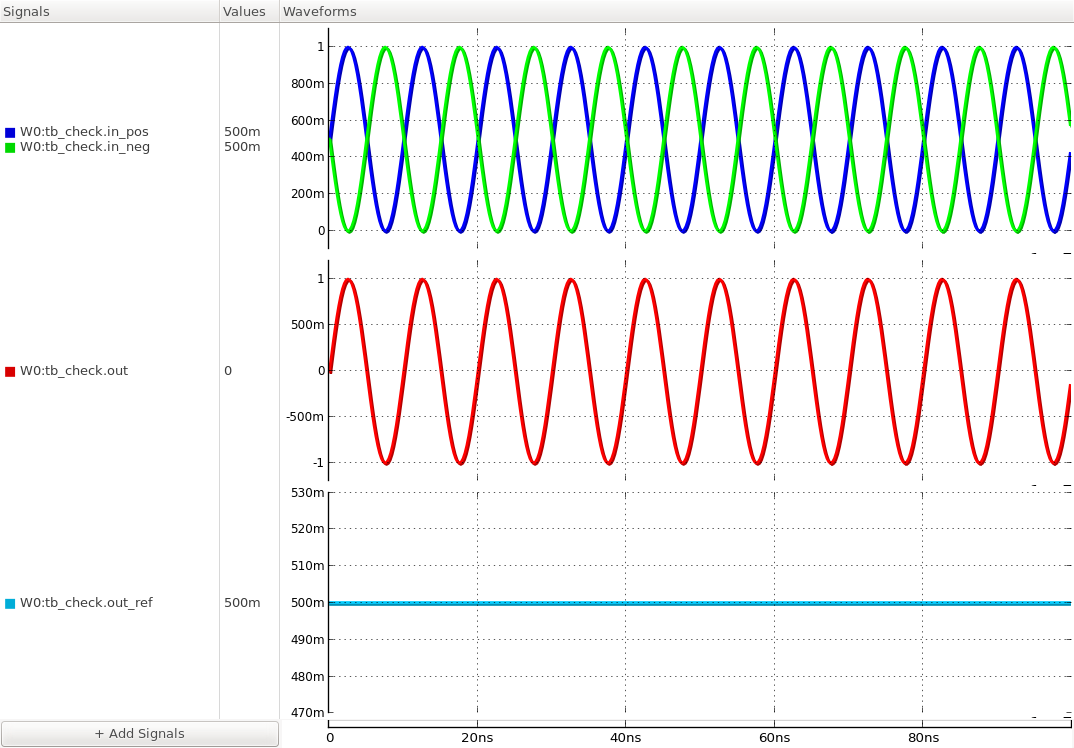Select the signal name W0:tb_check.out
This screenshot has height=748, width=1074.
[73, 370]
